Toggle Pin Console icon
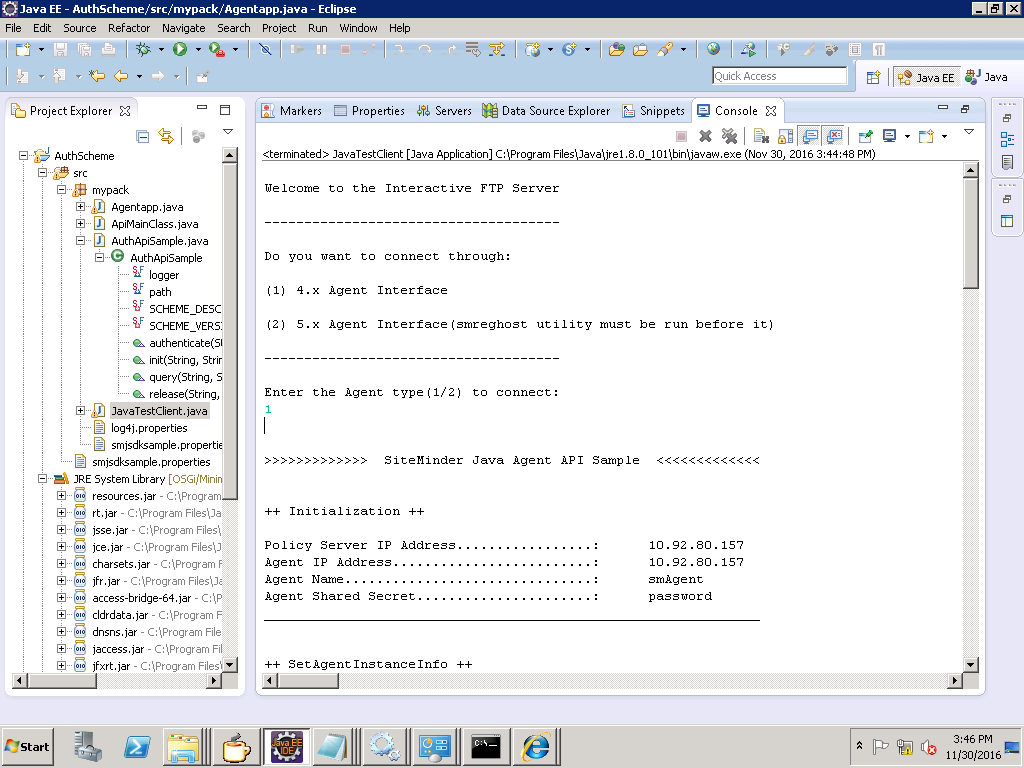This screenshot has height=768, width=1024. (866, 136)
